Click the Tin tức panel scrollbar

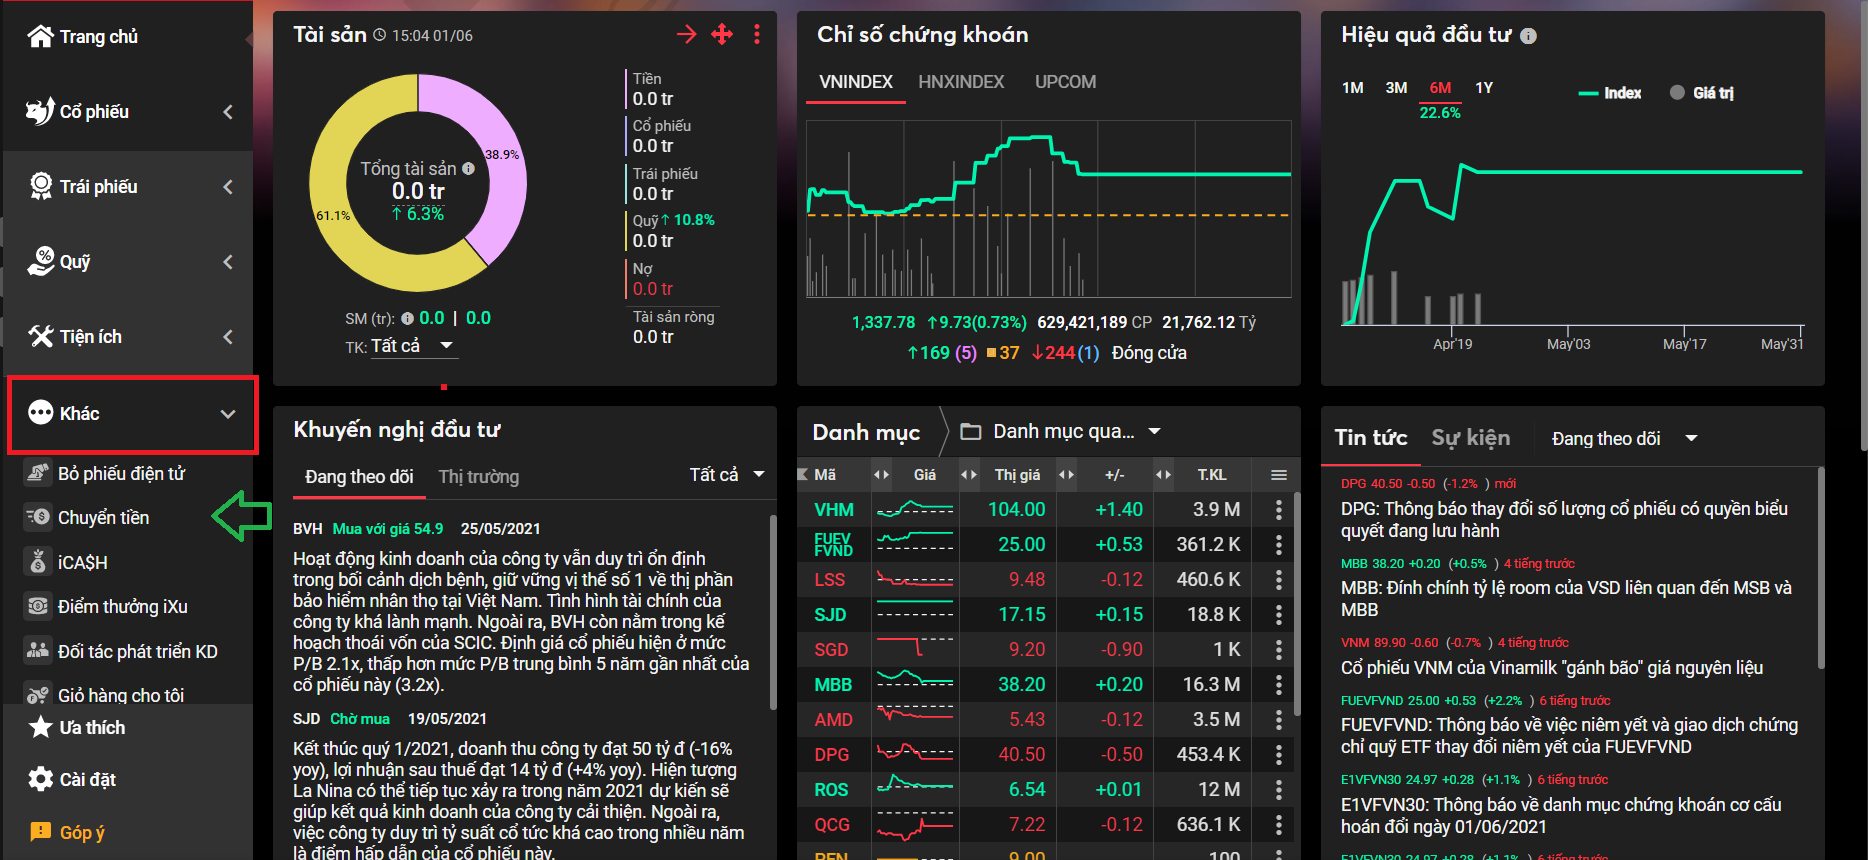coord(1821,568)
